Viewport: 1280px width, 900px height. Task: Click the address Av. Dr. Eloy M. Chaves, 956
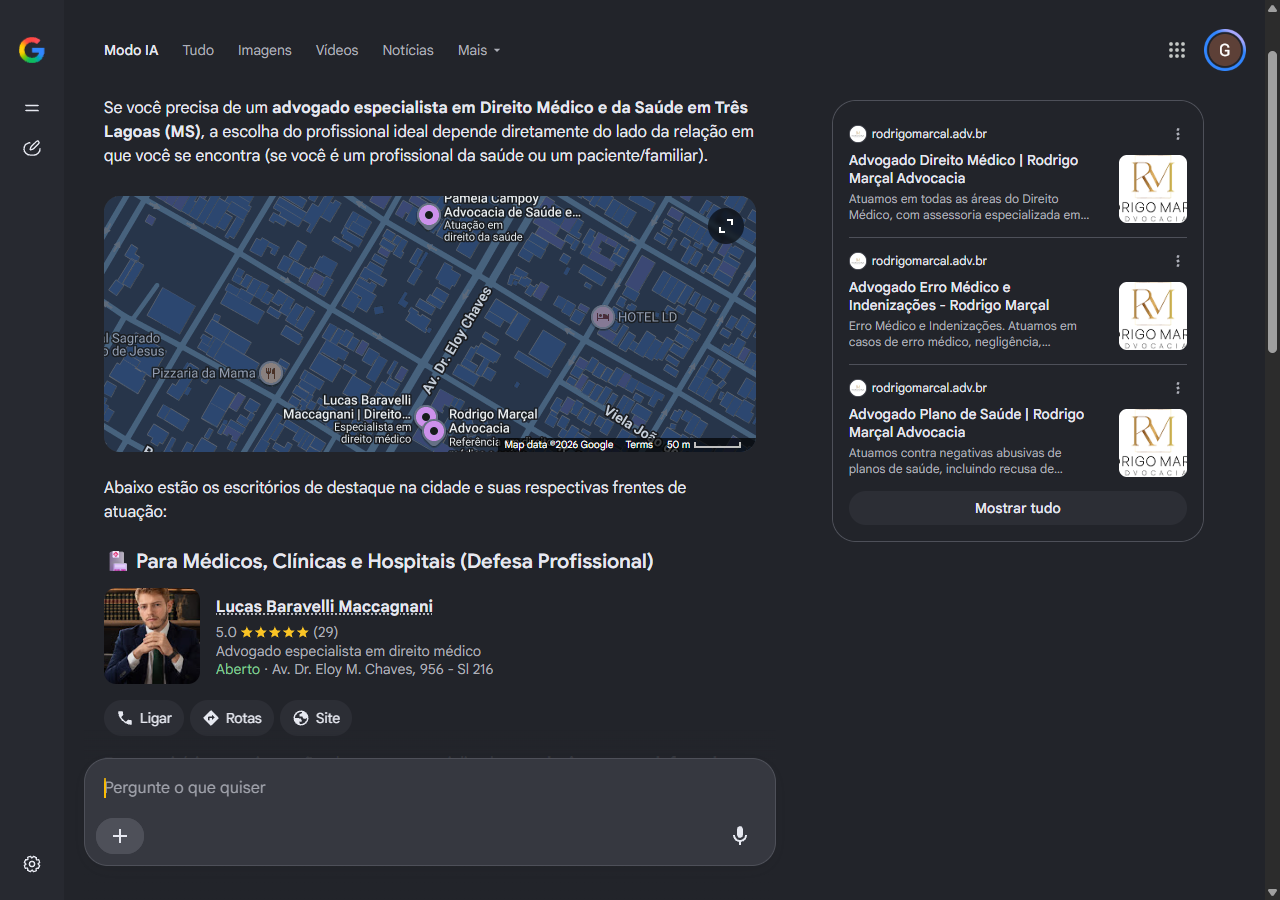(382, 669)
